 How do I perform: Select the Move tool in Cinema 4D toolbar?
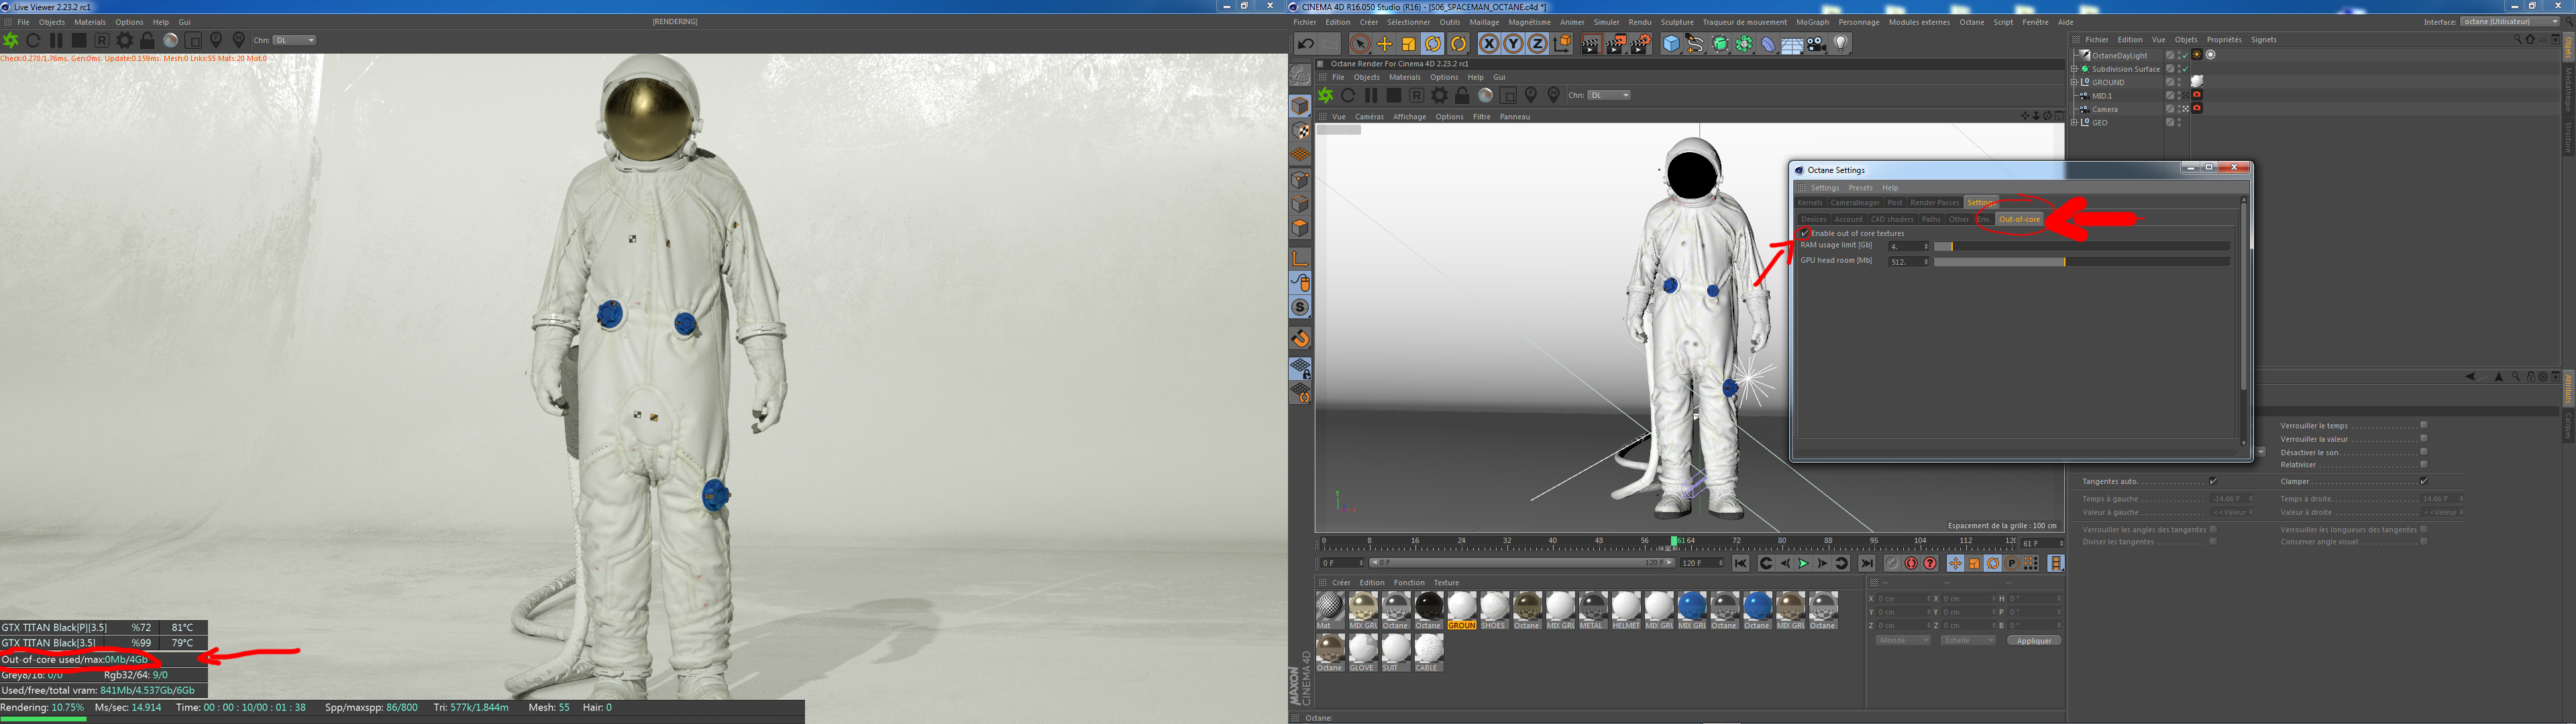1385,44
